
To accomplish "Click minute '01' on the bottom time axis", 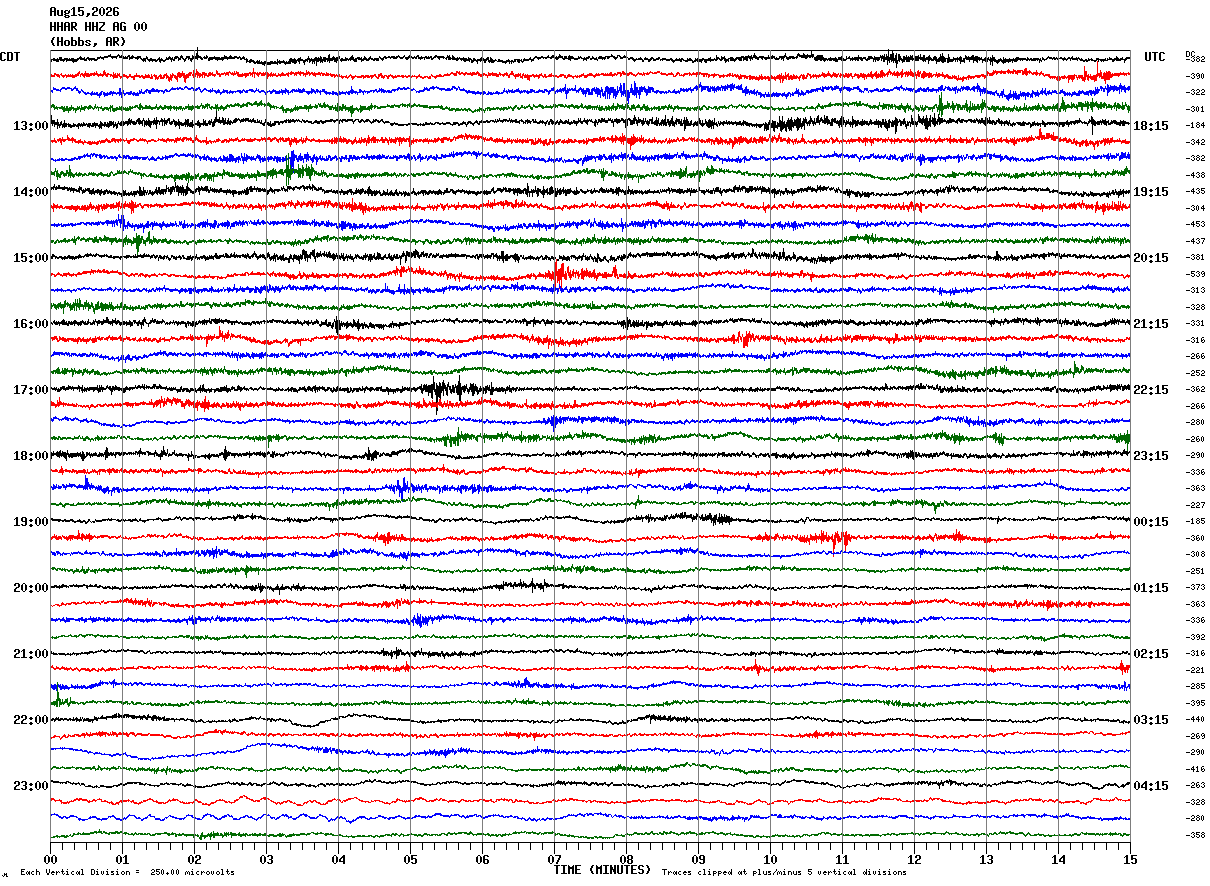I will pos(122,859).
